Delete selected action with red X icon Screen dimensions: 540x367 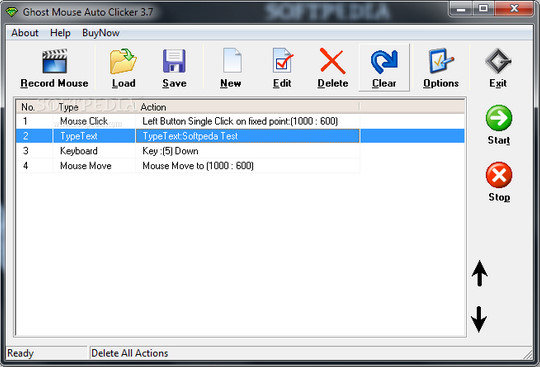coord(332,61)
